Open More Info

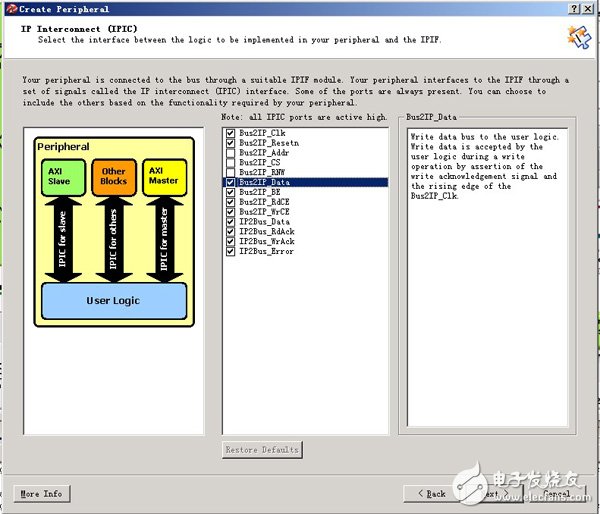point(42,494)
